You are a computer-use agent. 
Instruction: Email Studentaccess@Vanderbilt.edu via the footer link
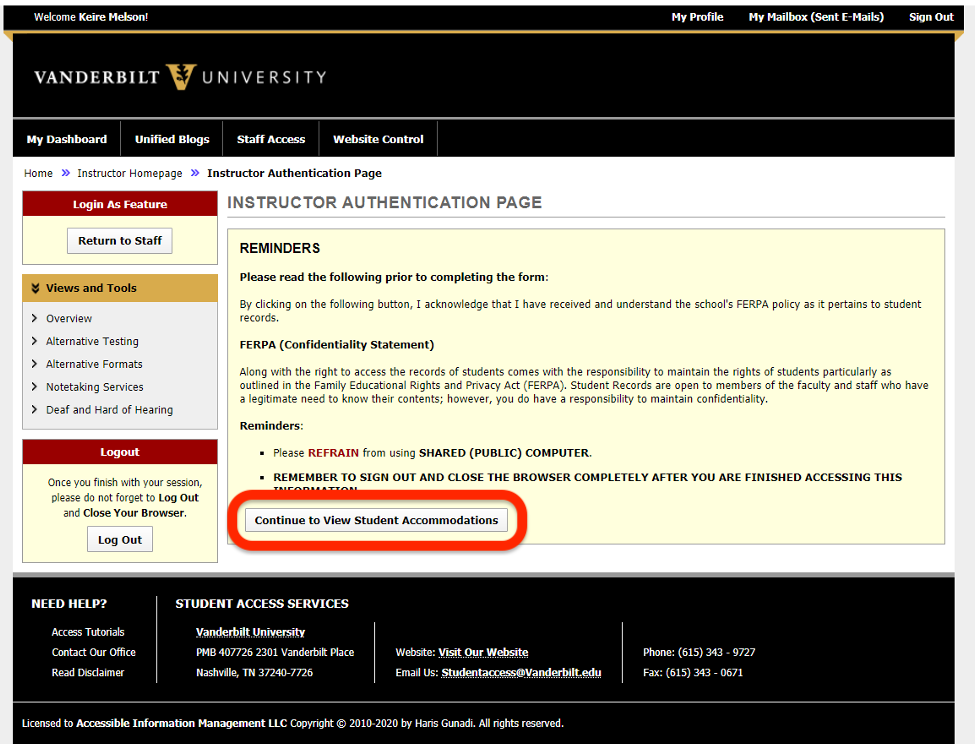(x=522, y=672)
